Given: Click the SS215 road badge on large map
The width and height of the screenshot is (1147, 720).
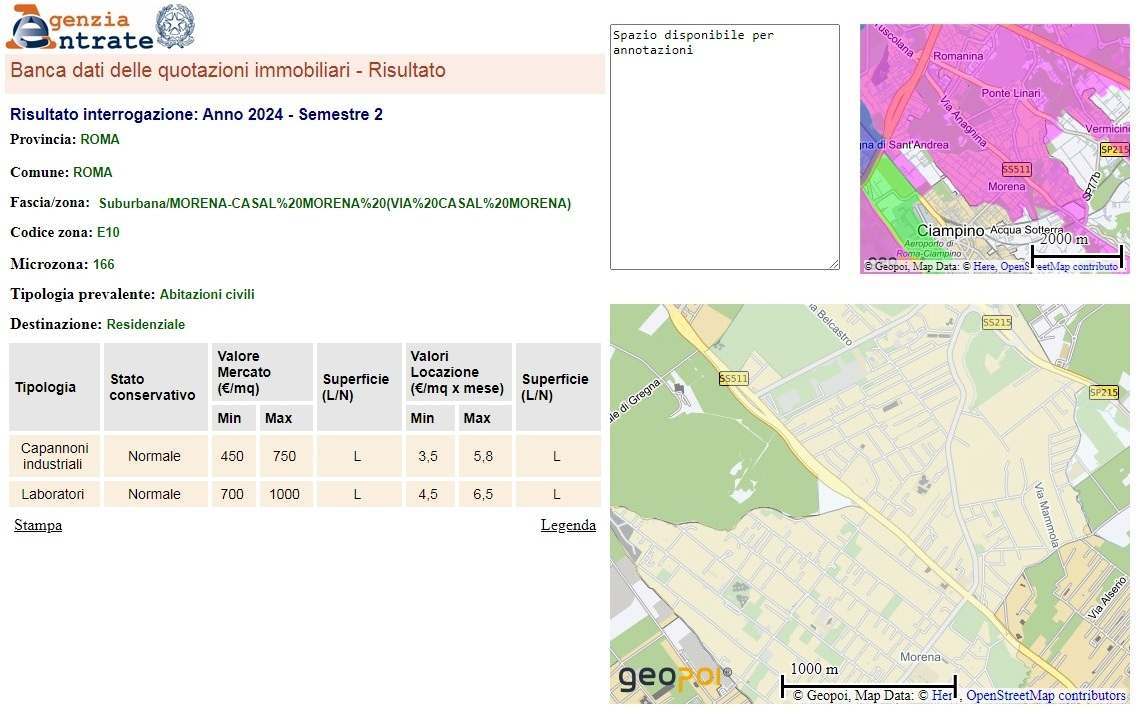Looking at the screenshot, I should [x=996, y=323].
